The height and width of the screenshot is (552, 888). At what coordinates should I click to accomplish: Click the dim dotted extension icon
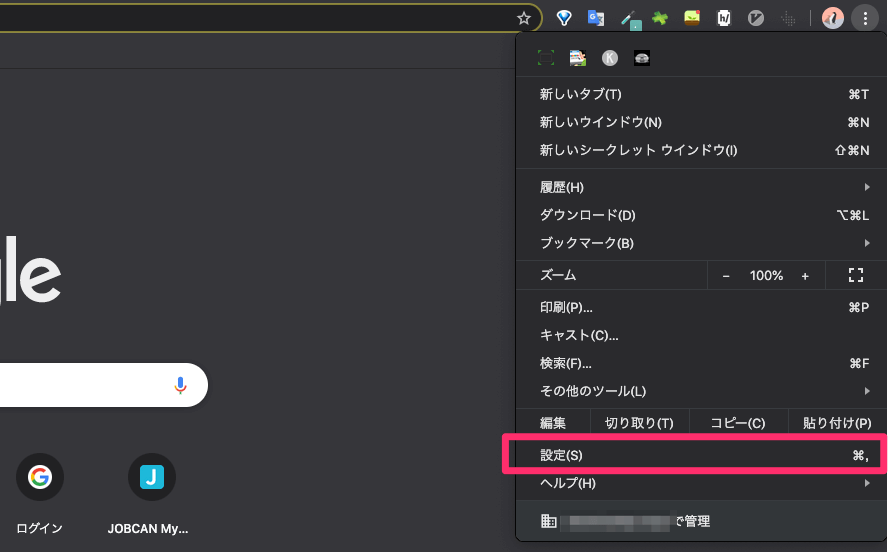coord(788,19)
